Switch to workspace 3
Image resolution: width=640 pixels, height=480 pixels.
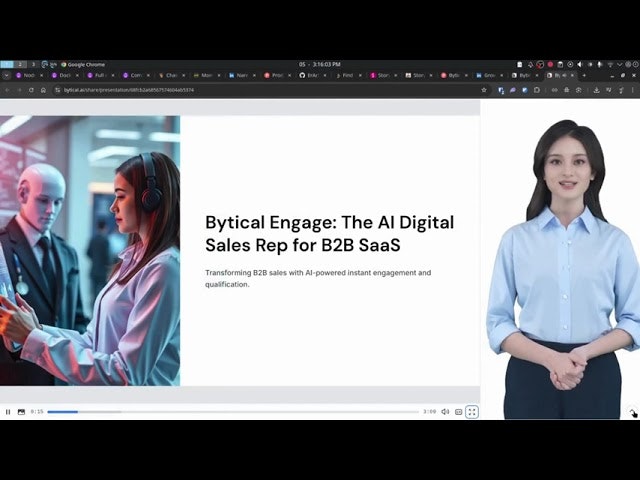(33, 64)
